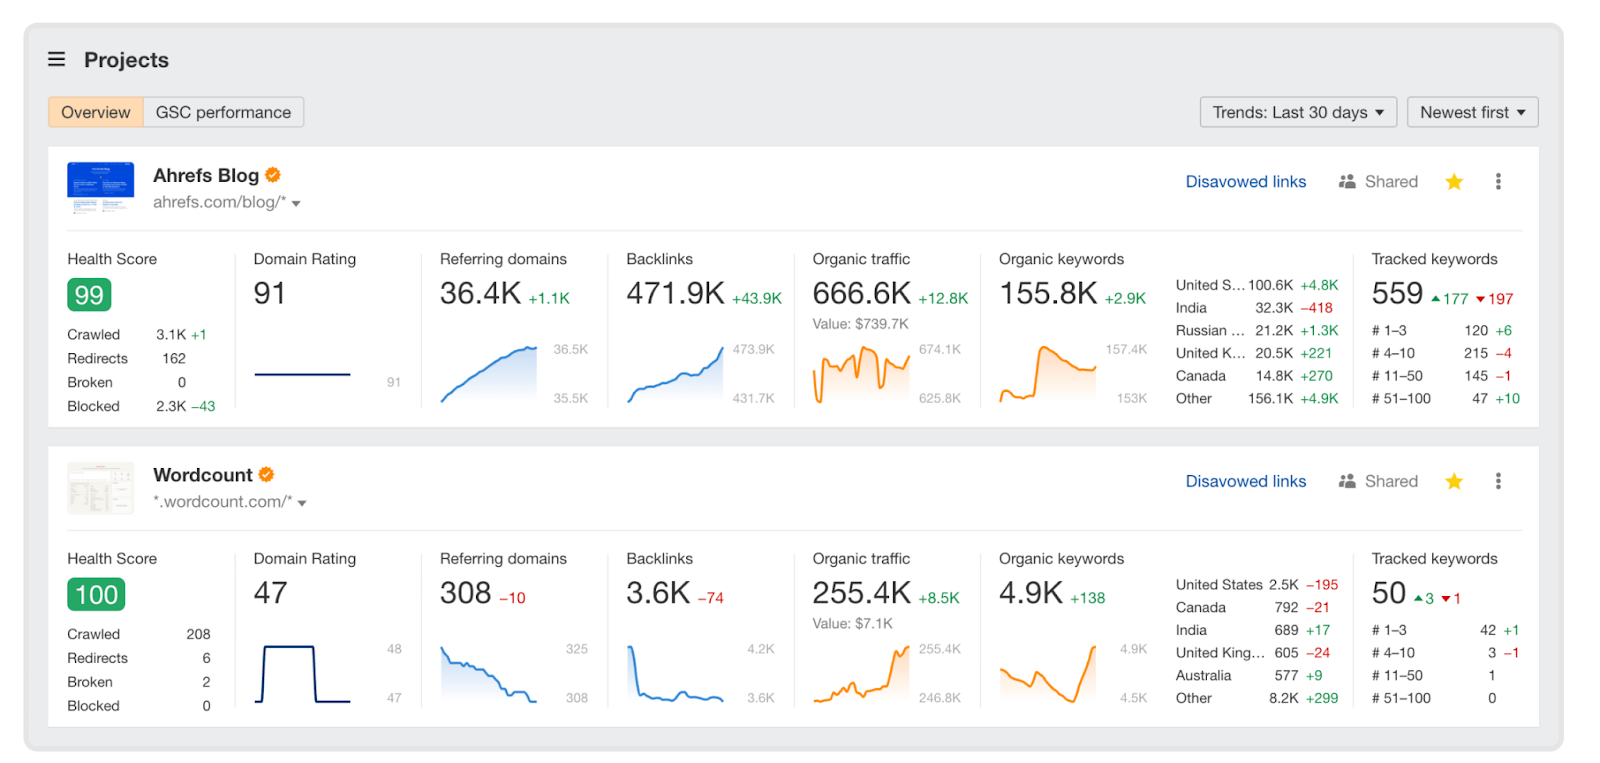Click Crawled 3.1K in Ahrefs Blog

point(137,335)
